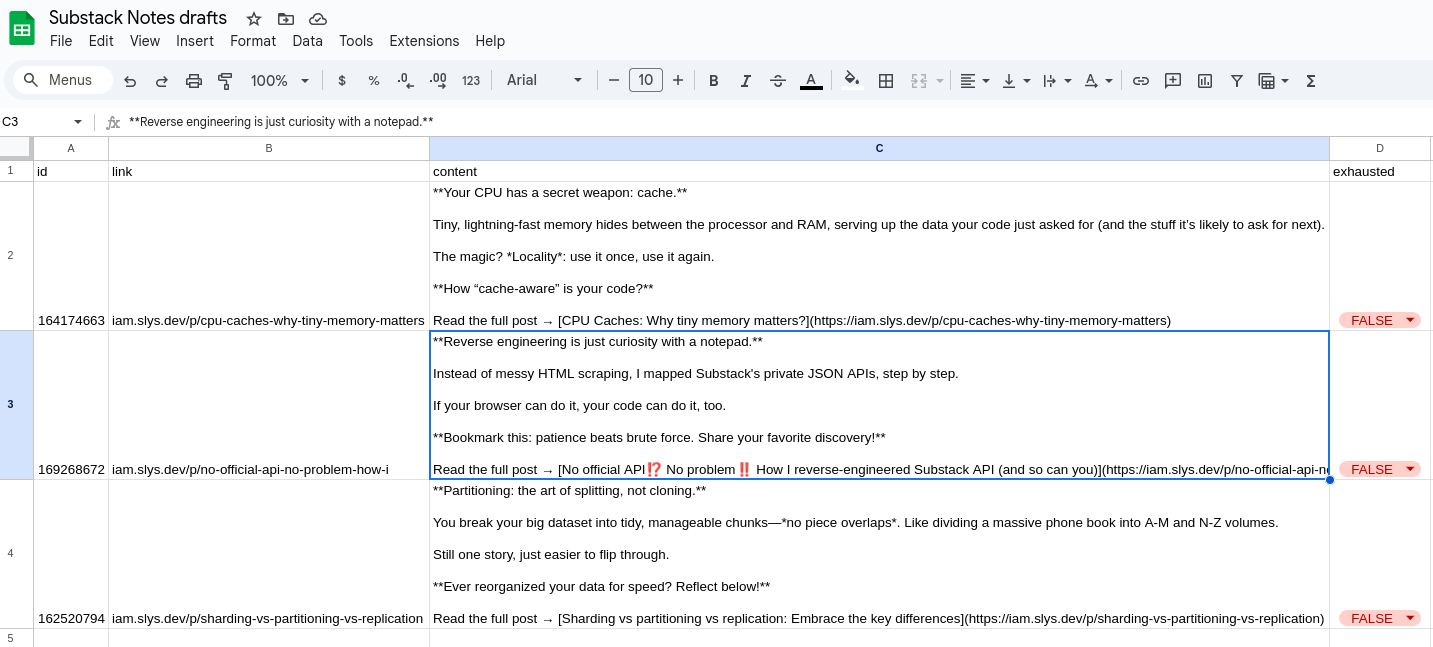Undo the last action

[130, 81]
